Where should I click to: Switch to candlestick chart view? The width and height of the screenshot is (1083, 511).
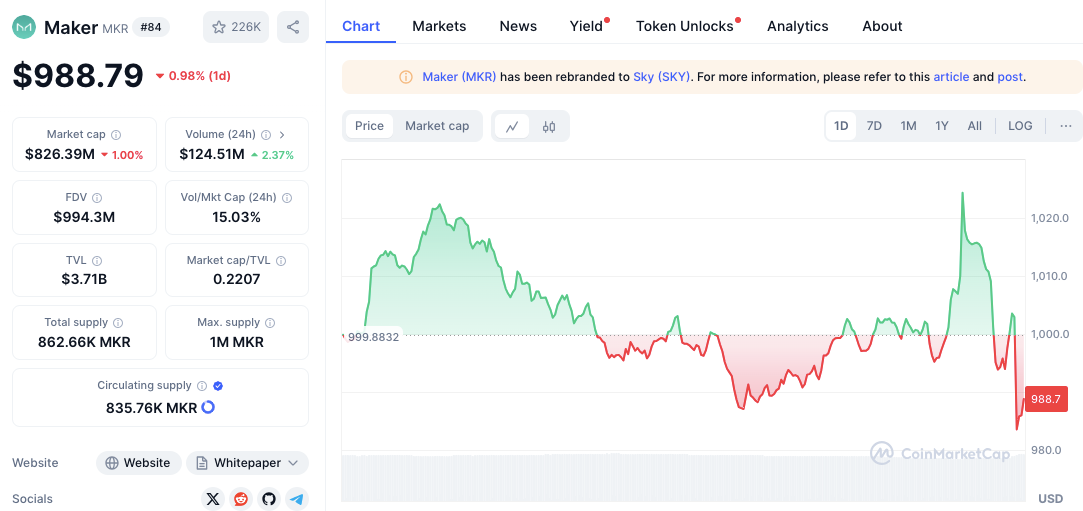549,126
